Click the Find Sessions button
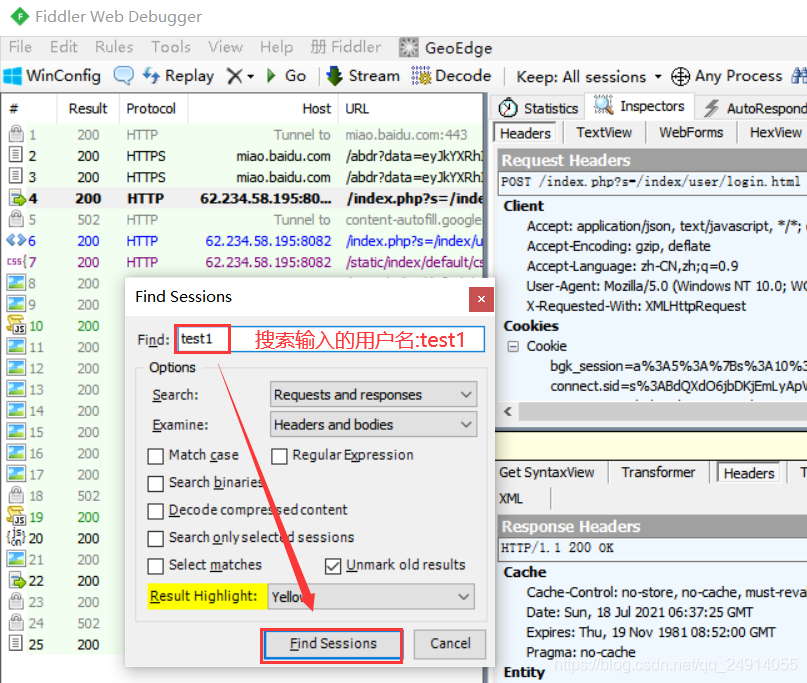807x683 pixels. [331, 644]
